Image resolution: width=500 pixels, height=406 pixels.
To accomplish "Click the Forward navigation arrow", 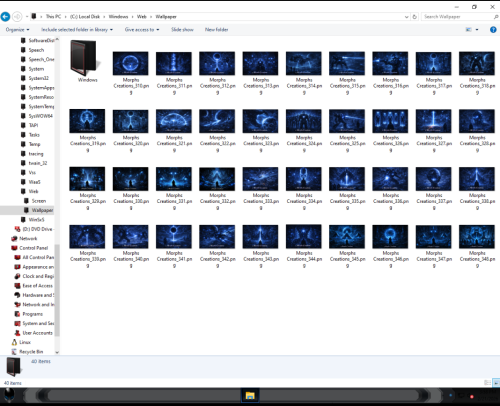I will coord(17,16).
